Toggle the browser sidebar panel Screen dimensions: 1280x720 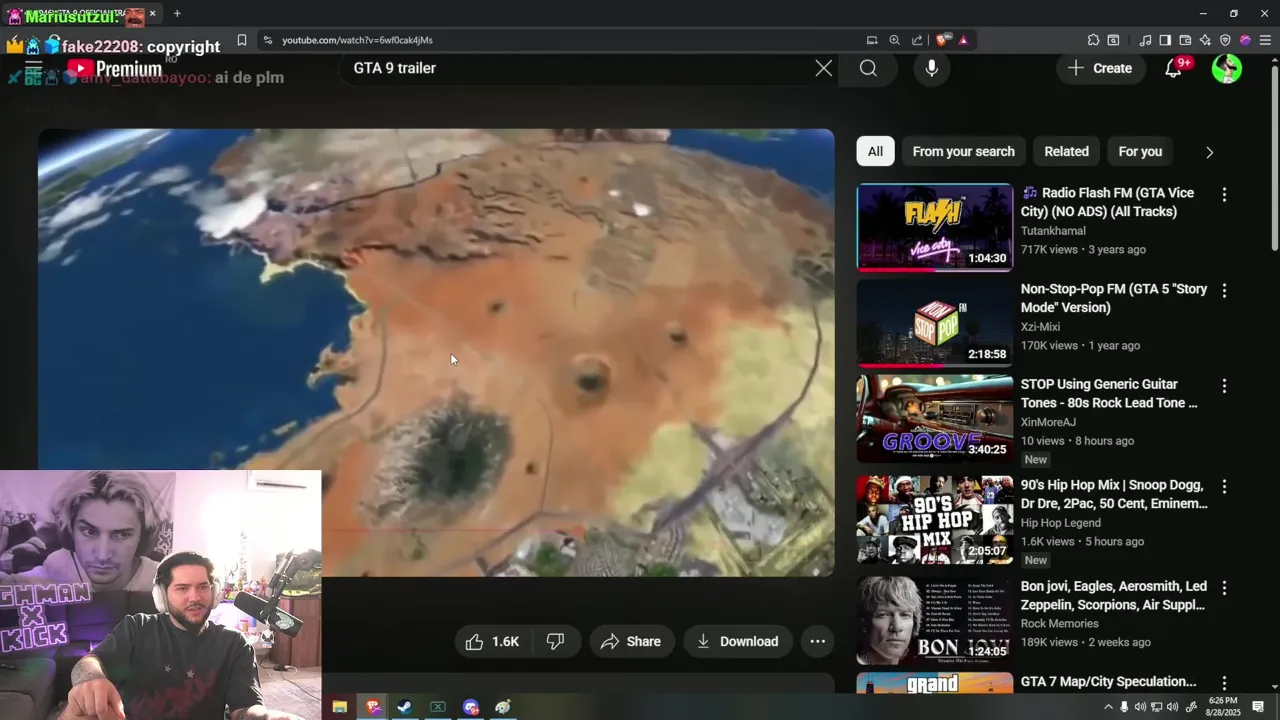[x=1165, y=40]
